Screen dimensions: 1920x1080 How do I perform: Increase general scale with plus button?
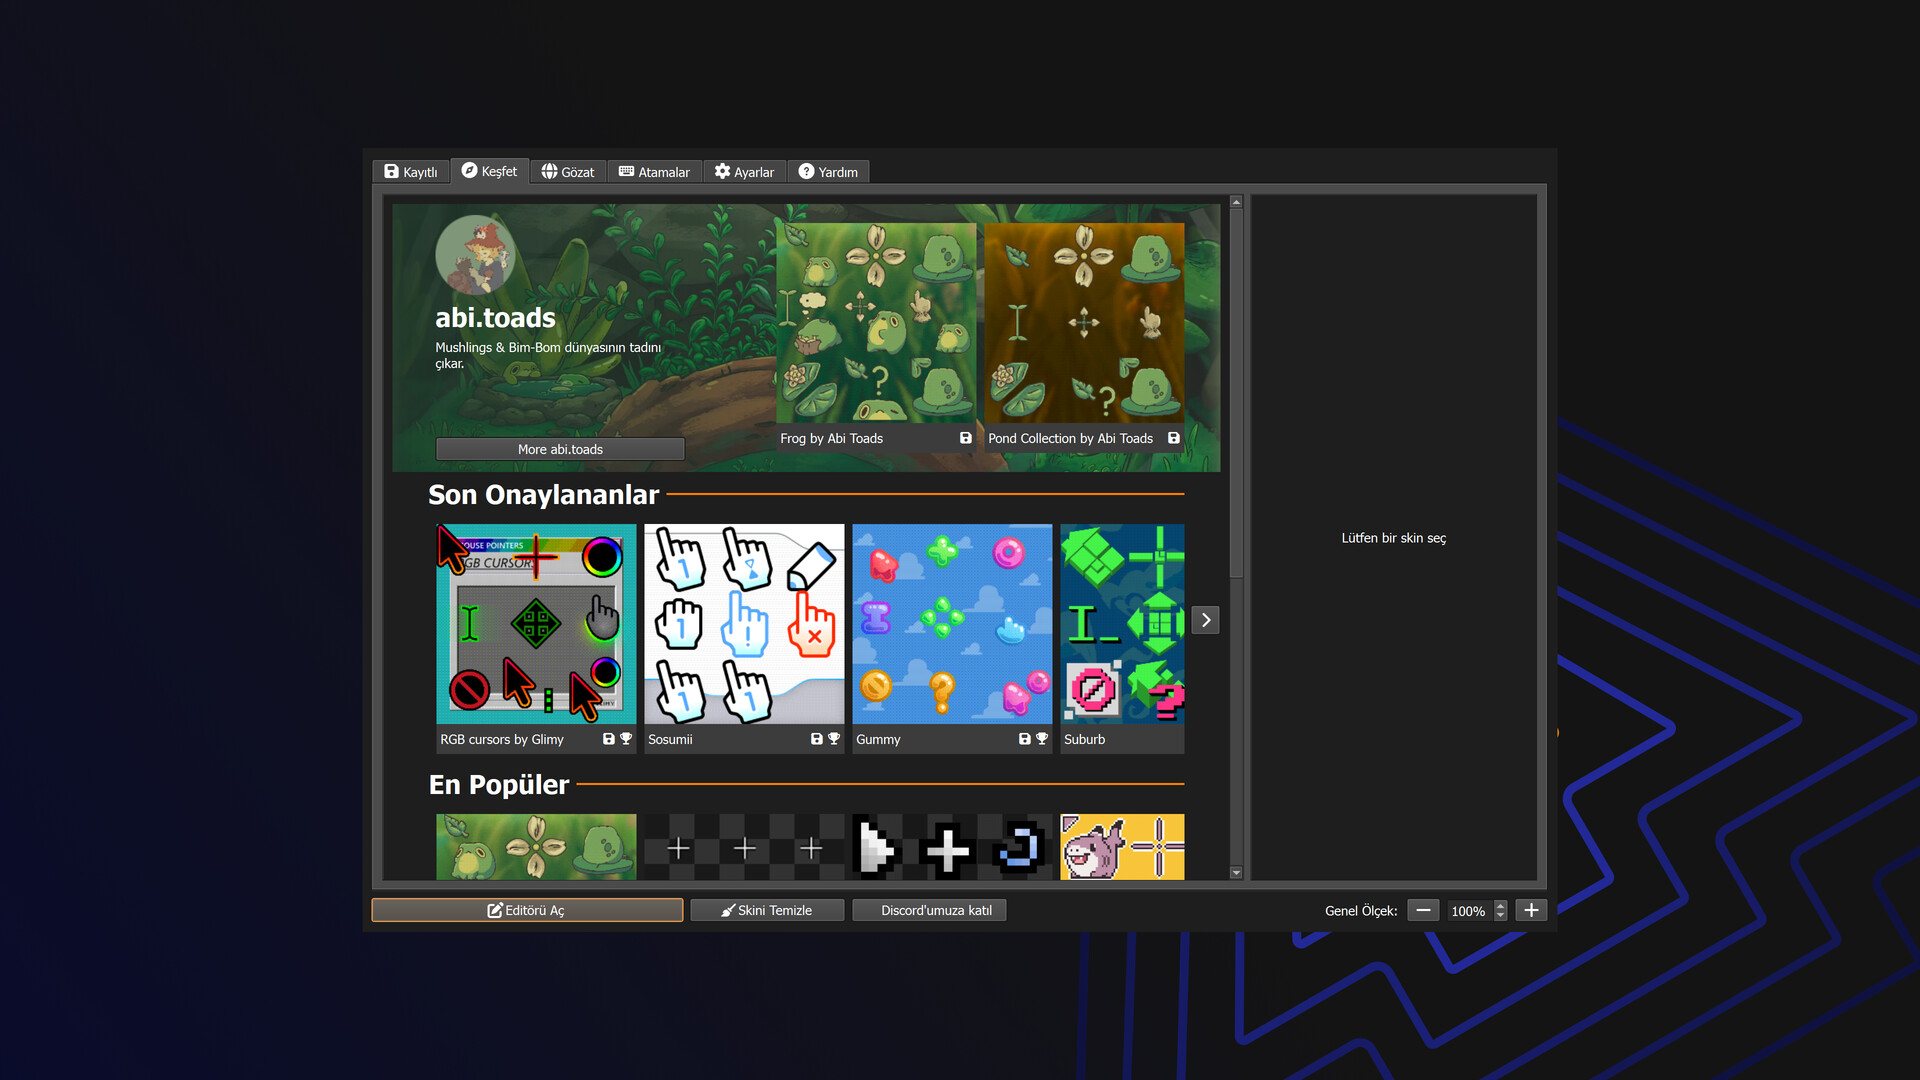1531,910
